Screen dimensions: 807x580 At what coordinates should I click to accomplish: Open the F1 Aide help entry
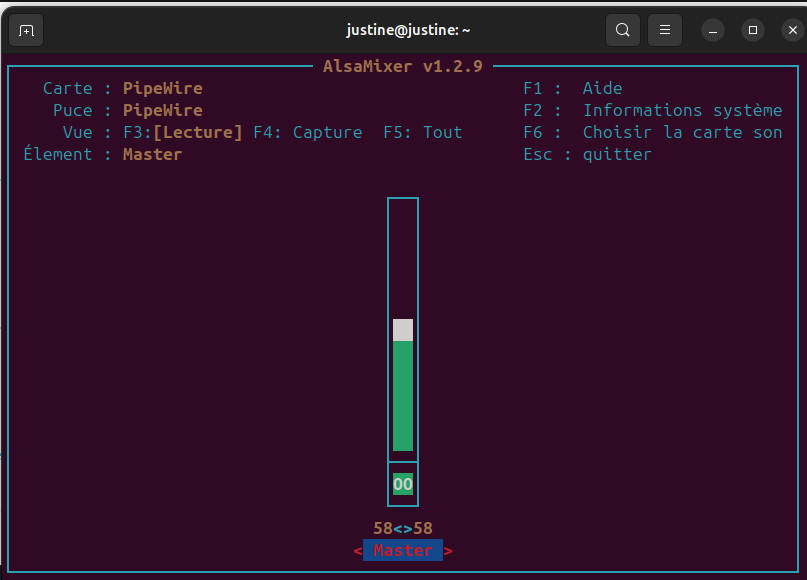coord(573,88)
